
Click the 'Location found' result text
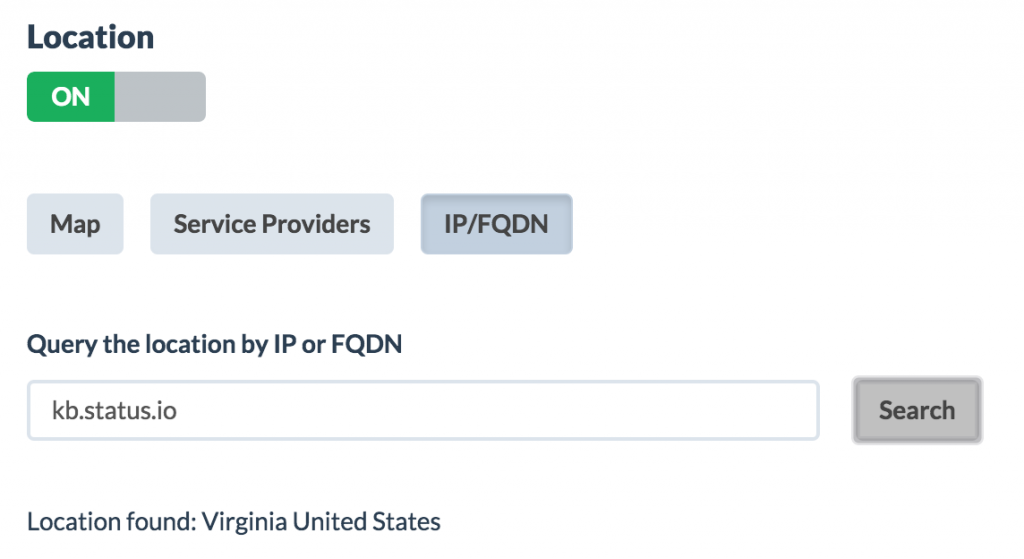[111, 522]
